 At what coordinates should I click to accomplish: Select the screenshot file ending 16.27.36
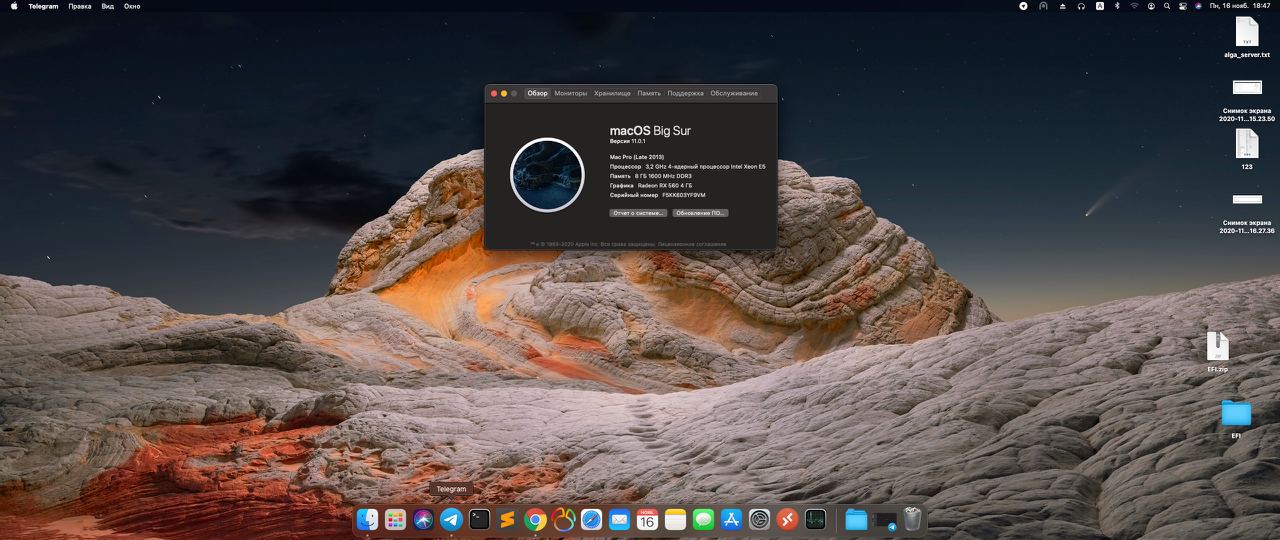pyautogui.click(x=1246, y=211)
